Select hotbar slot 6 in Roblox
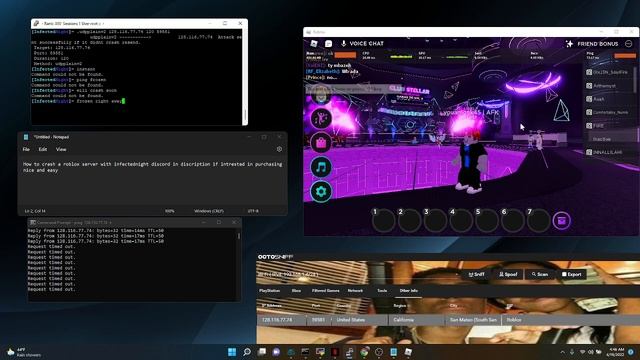640x360 pixels. 513,220
